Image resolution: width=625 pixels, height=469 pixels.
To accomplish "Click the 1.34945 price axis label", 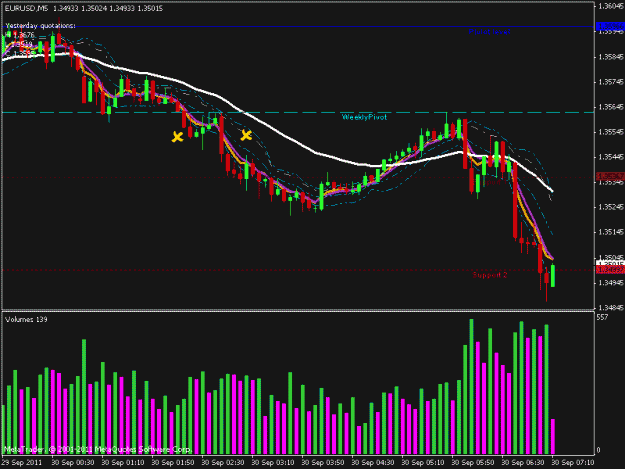I will [x=611, y=283].
